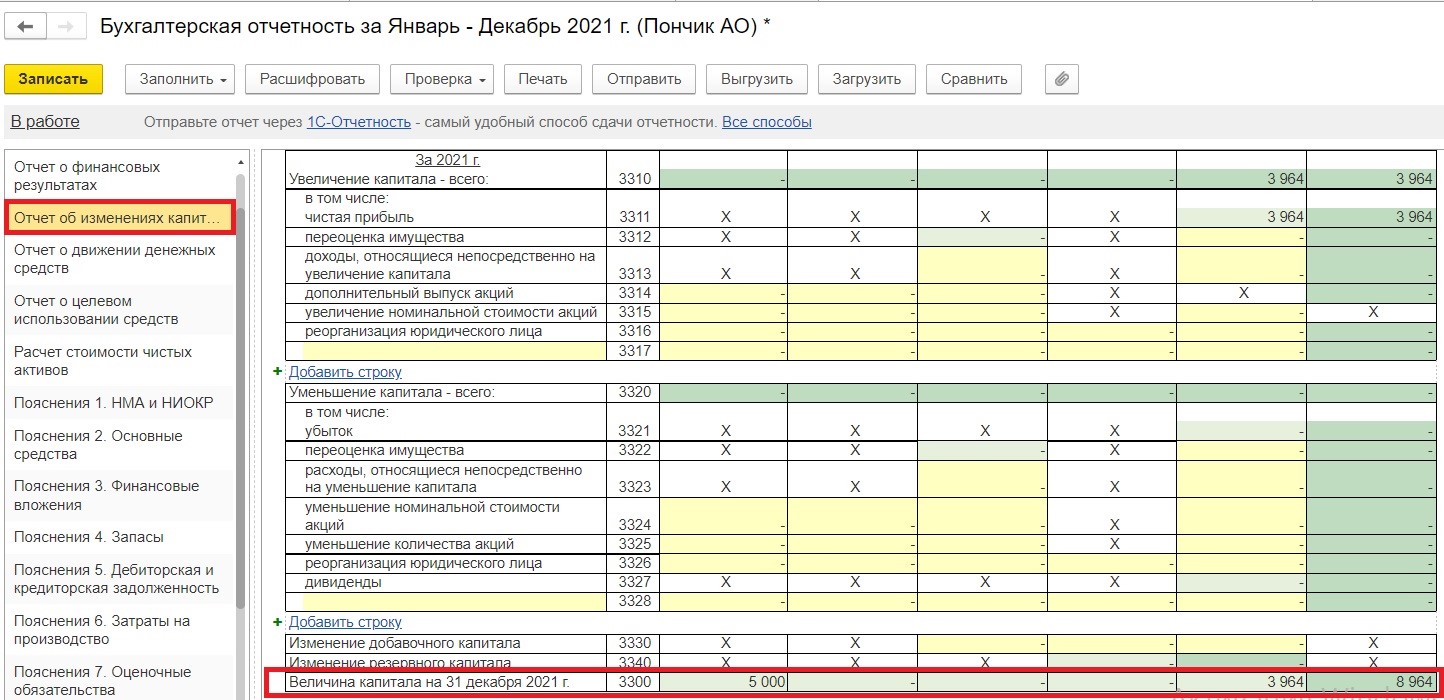Screen dimensions: 1444x700
Task: Open Пояснения 1. НМА и НИОКР
Action: tap(120, 403)
